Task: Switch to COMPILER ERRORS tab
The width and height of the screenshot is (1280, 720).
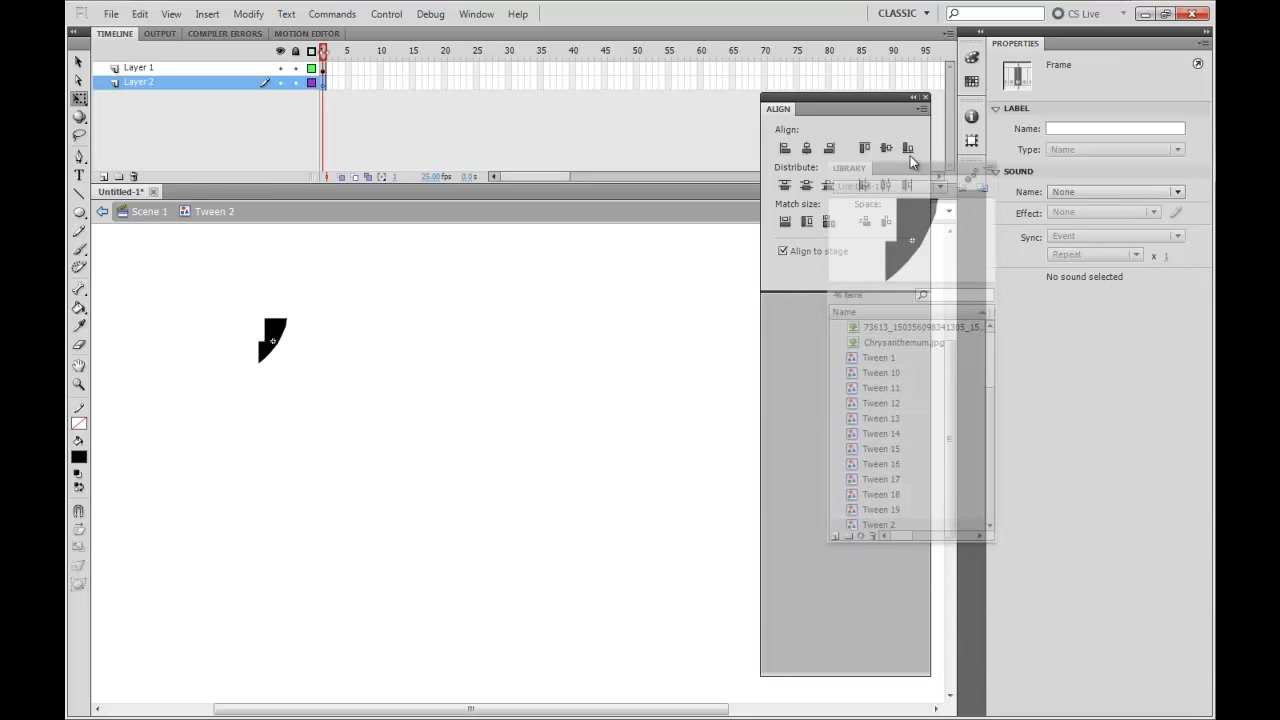Action: tap(225, 34)
